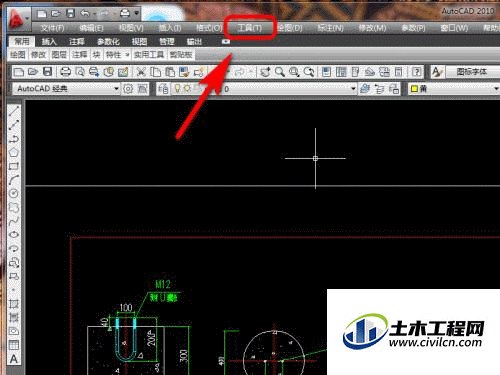Image resolution: width=500 pixels, height=375 pixels.
Task: Click Open folder in quick access toolbar
Action: [x=56, y=14]
